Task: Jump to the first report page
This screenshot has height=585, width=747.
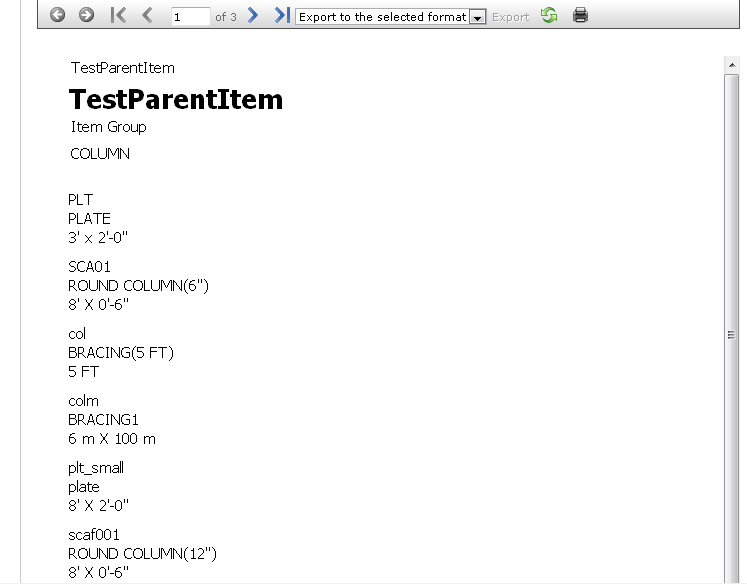Action: click(x=118, y=16)
